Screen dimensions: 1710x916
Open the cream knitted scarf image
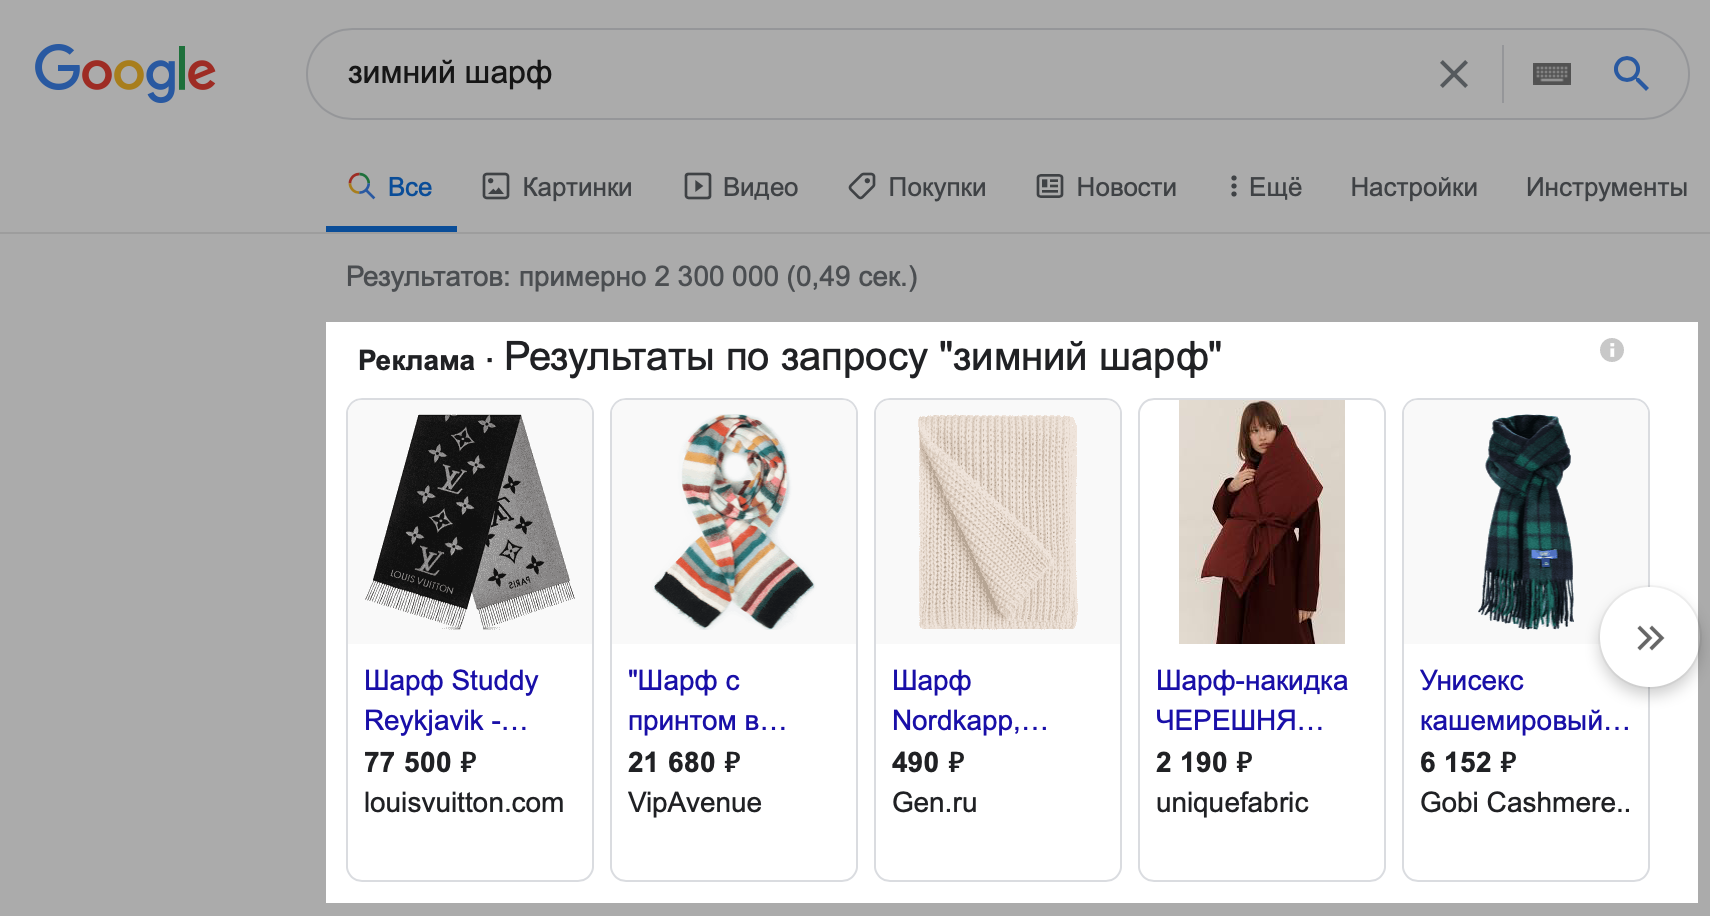998,522
